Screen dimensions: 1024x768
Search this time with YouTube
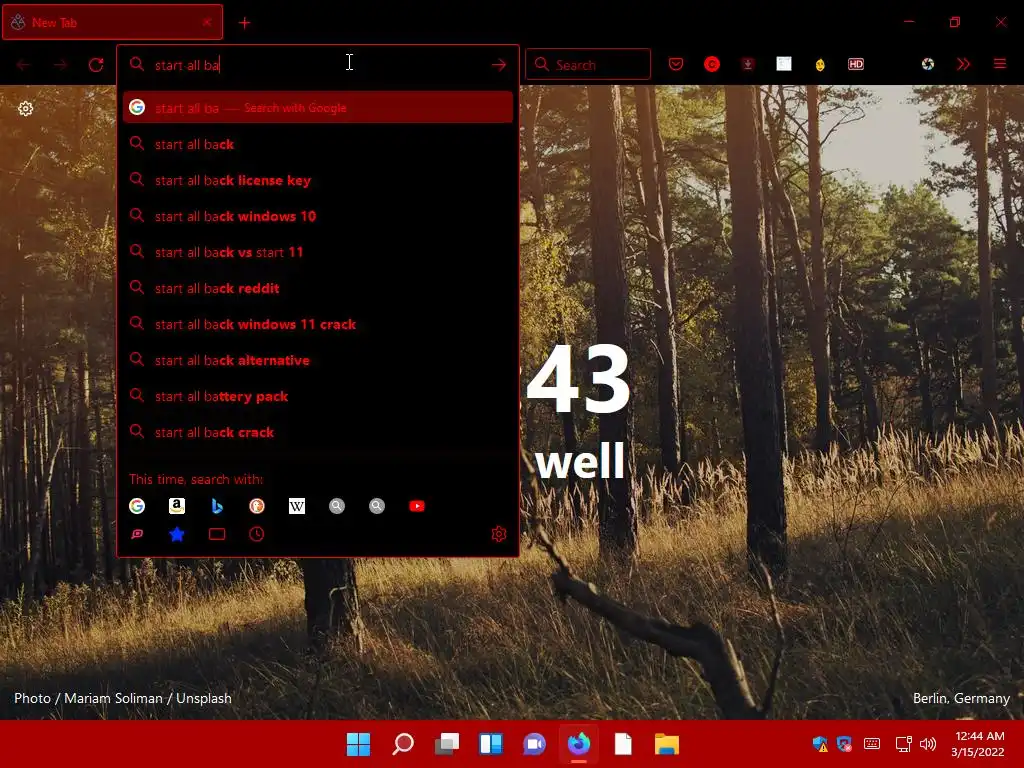click(417, 505)
